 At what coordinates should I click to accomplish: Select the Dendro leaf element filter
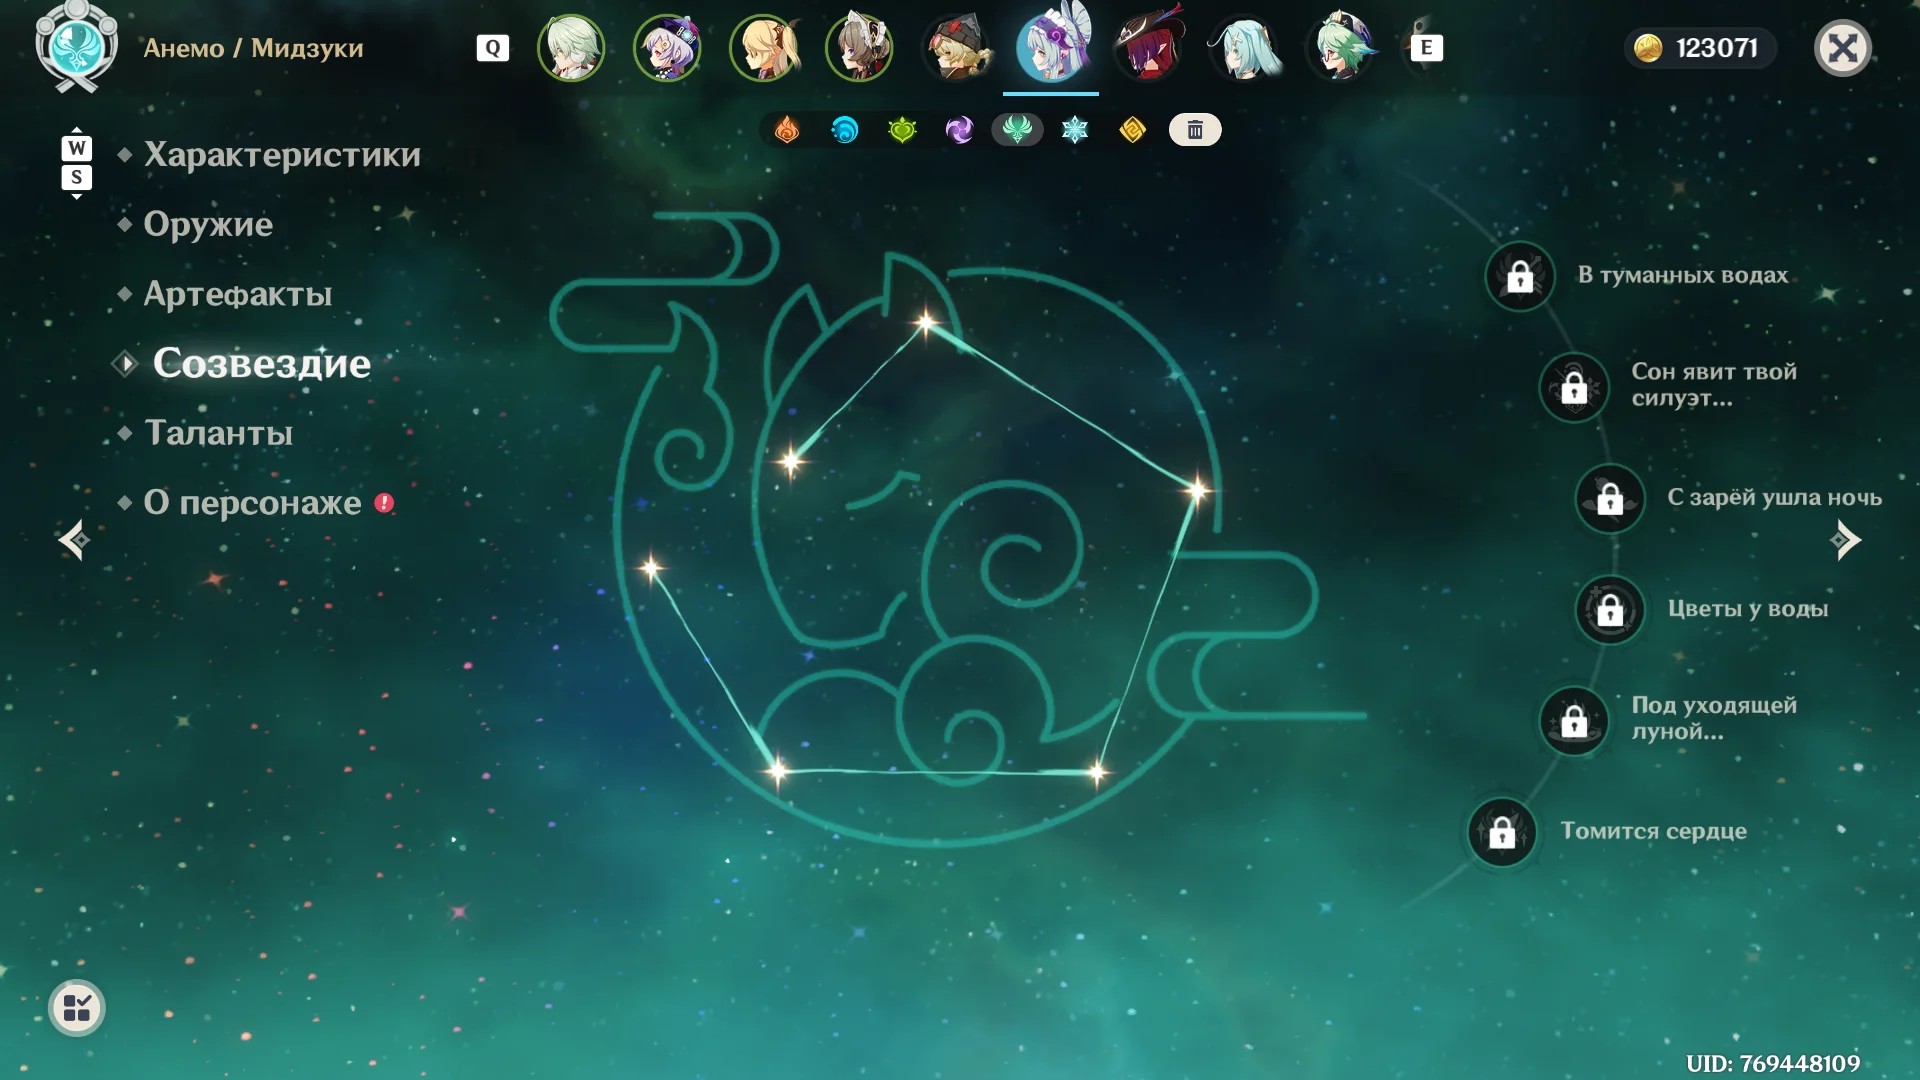point(902,130)
